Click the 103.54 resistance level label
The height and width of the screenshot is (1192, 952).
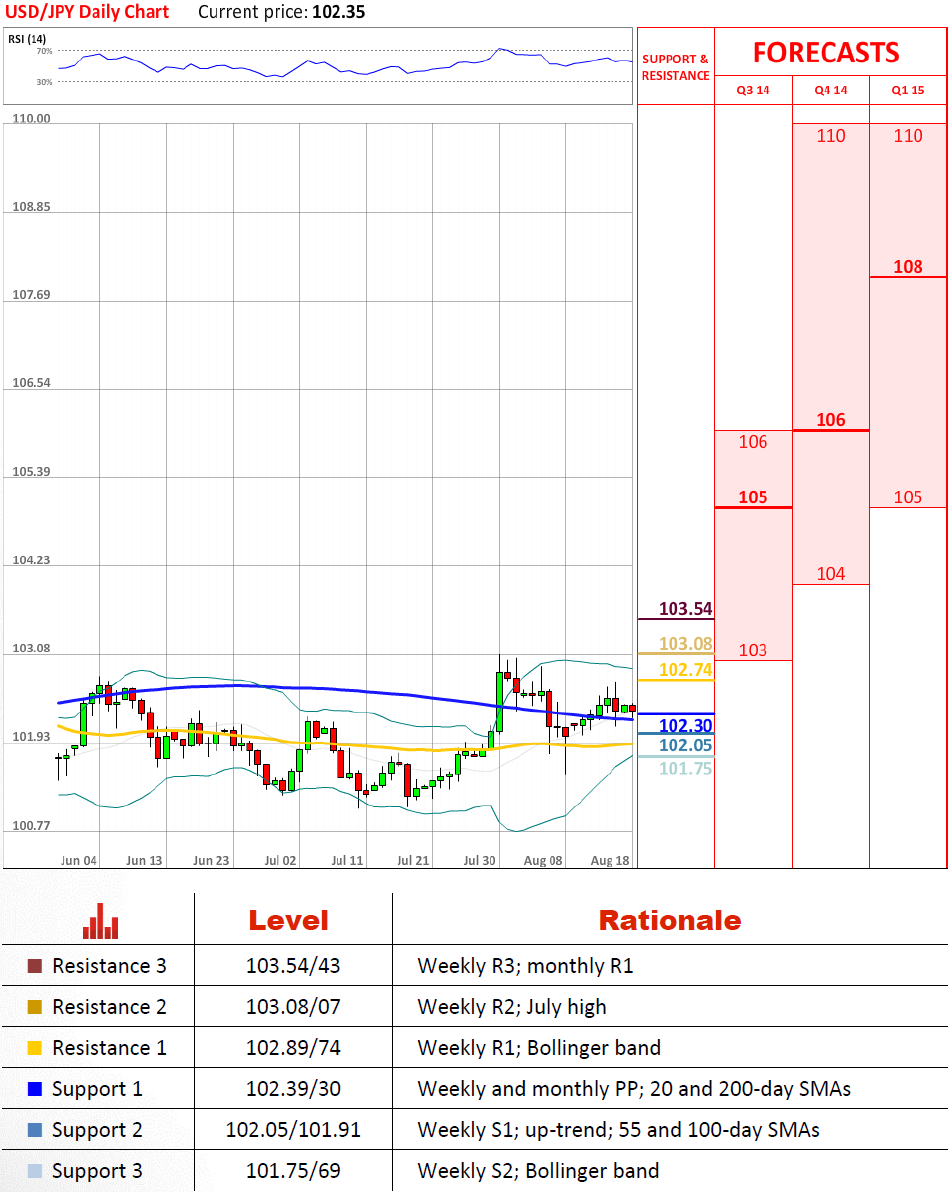[x=685, y=609]
